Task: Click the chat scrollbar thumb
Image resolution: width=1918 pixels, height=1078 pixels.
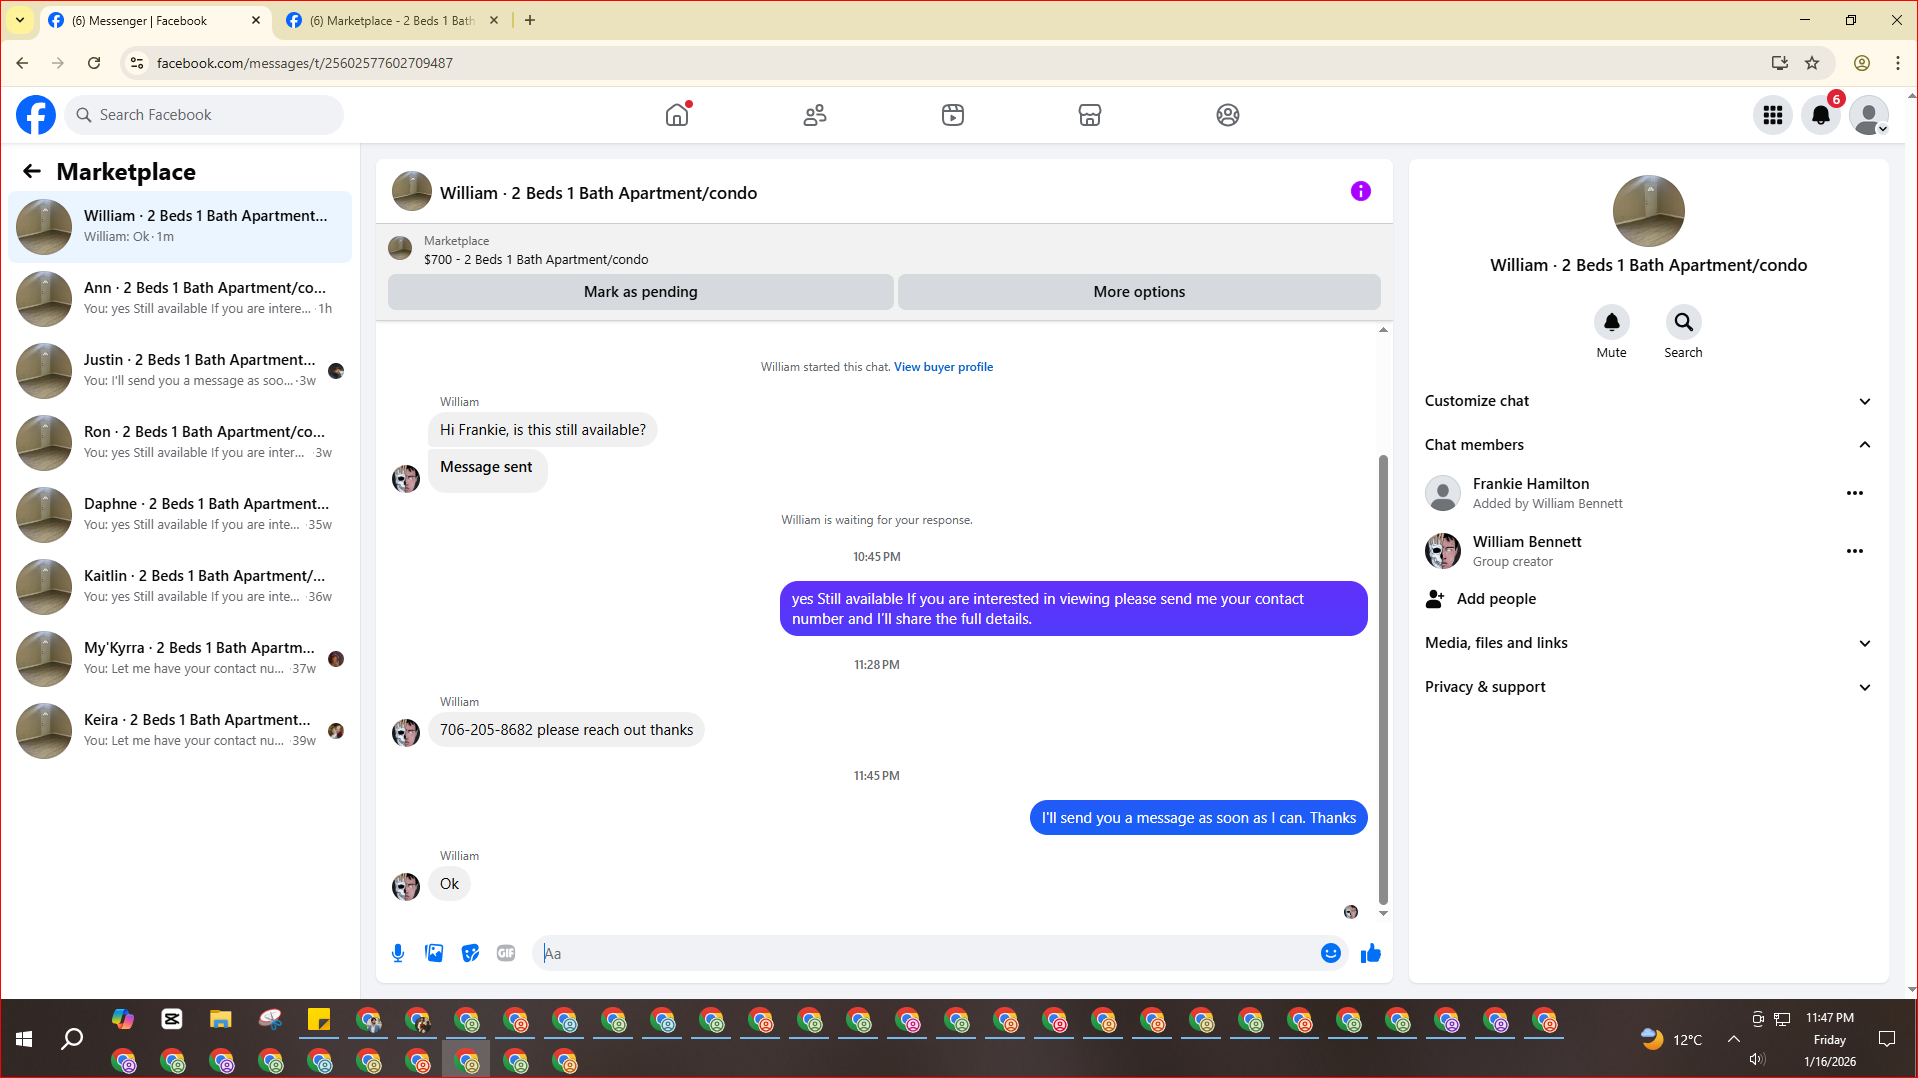Action: click(1383, 680)
